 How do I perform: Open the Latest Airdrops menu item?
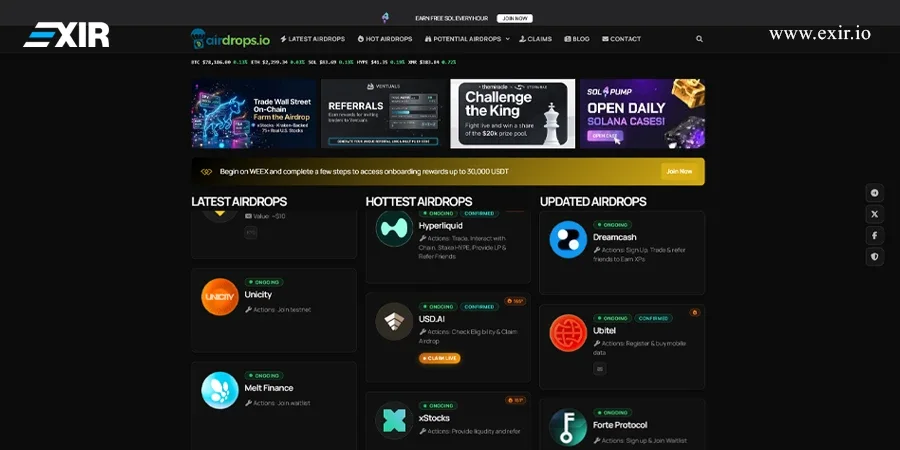tap(313, 39)
